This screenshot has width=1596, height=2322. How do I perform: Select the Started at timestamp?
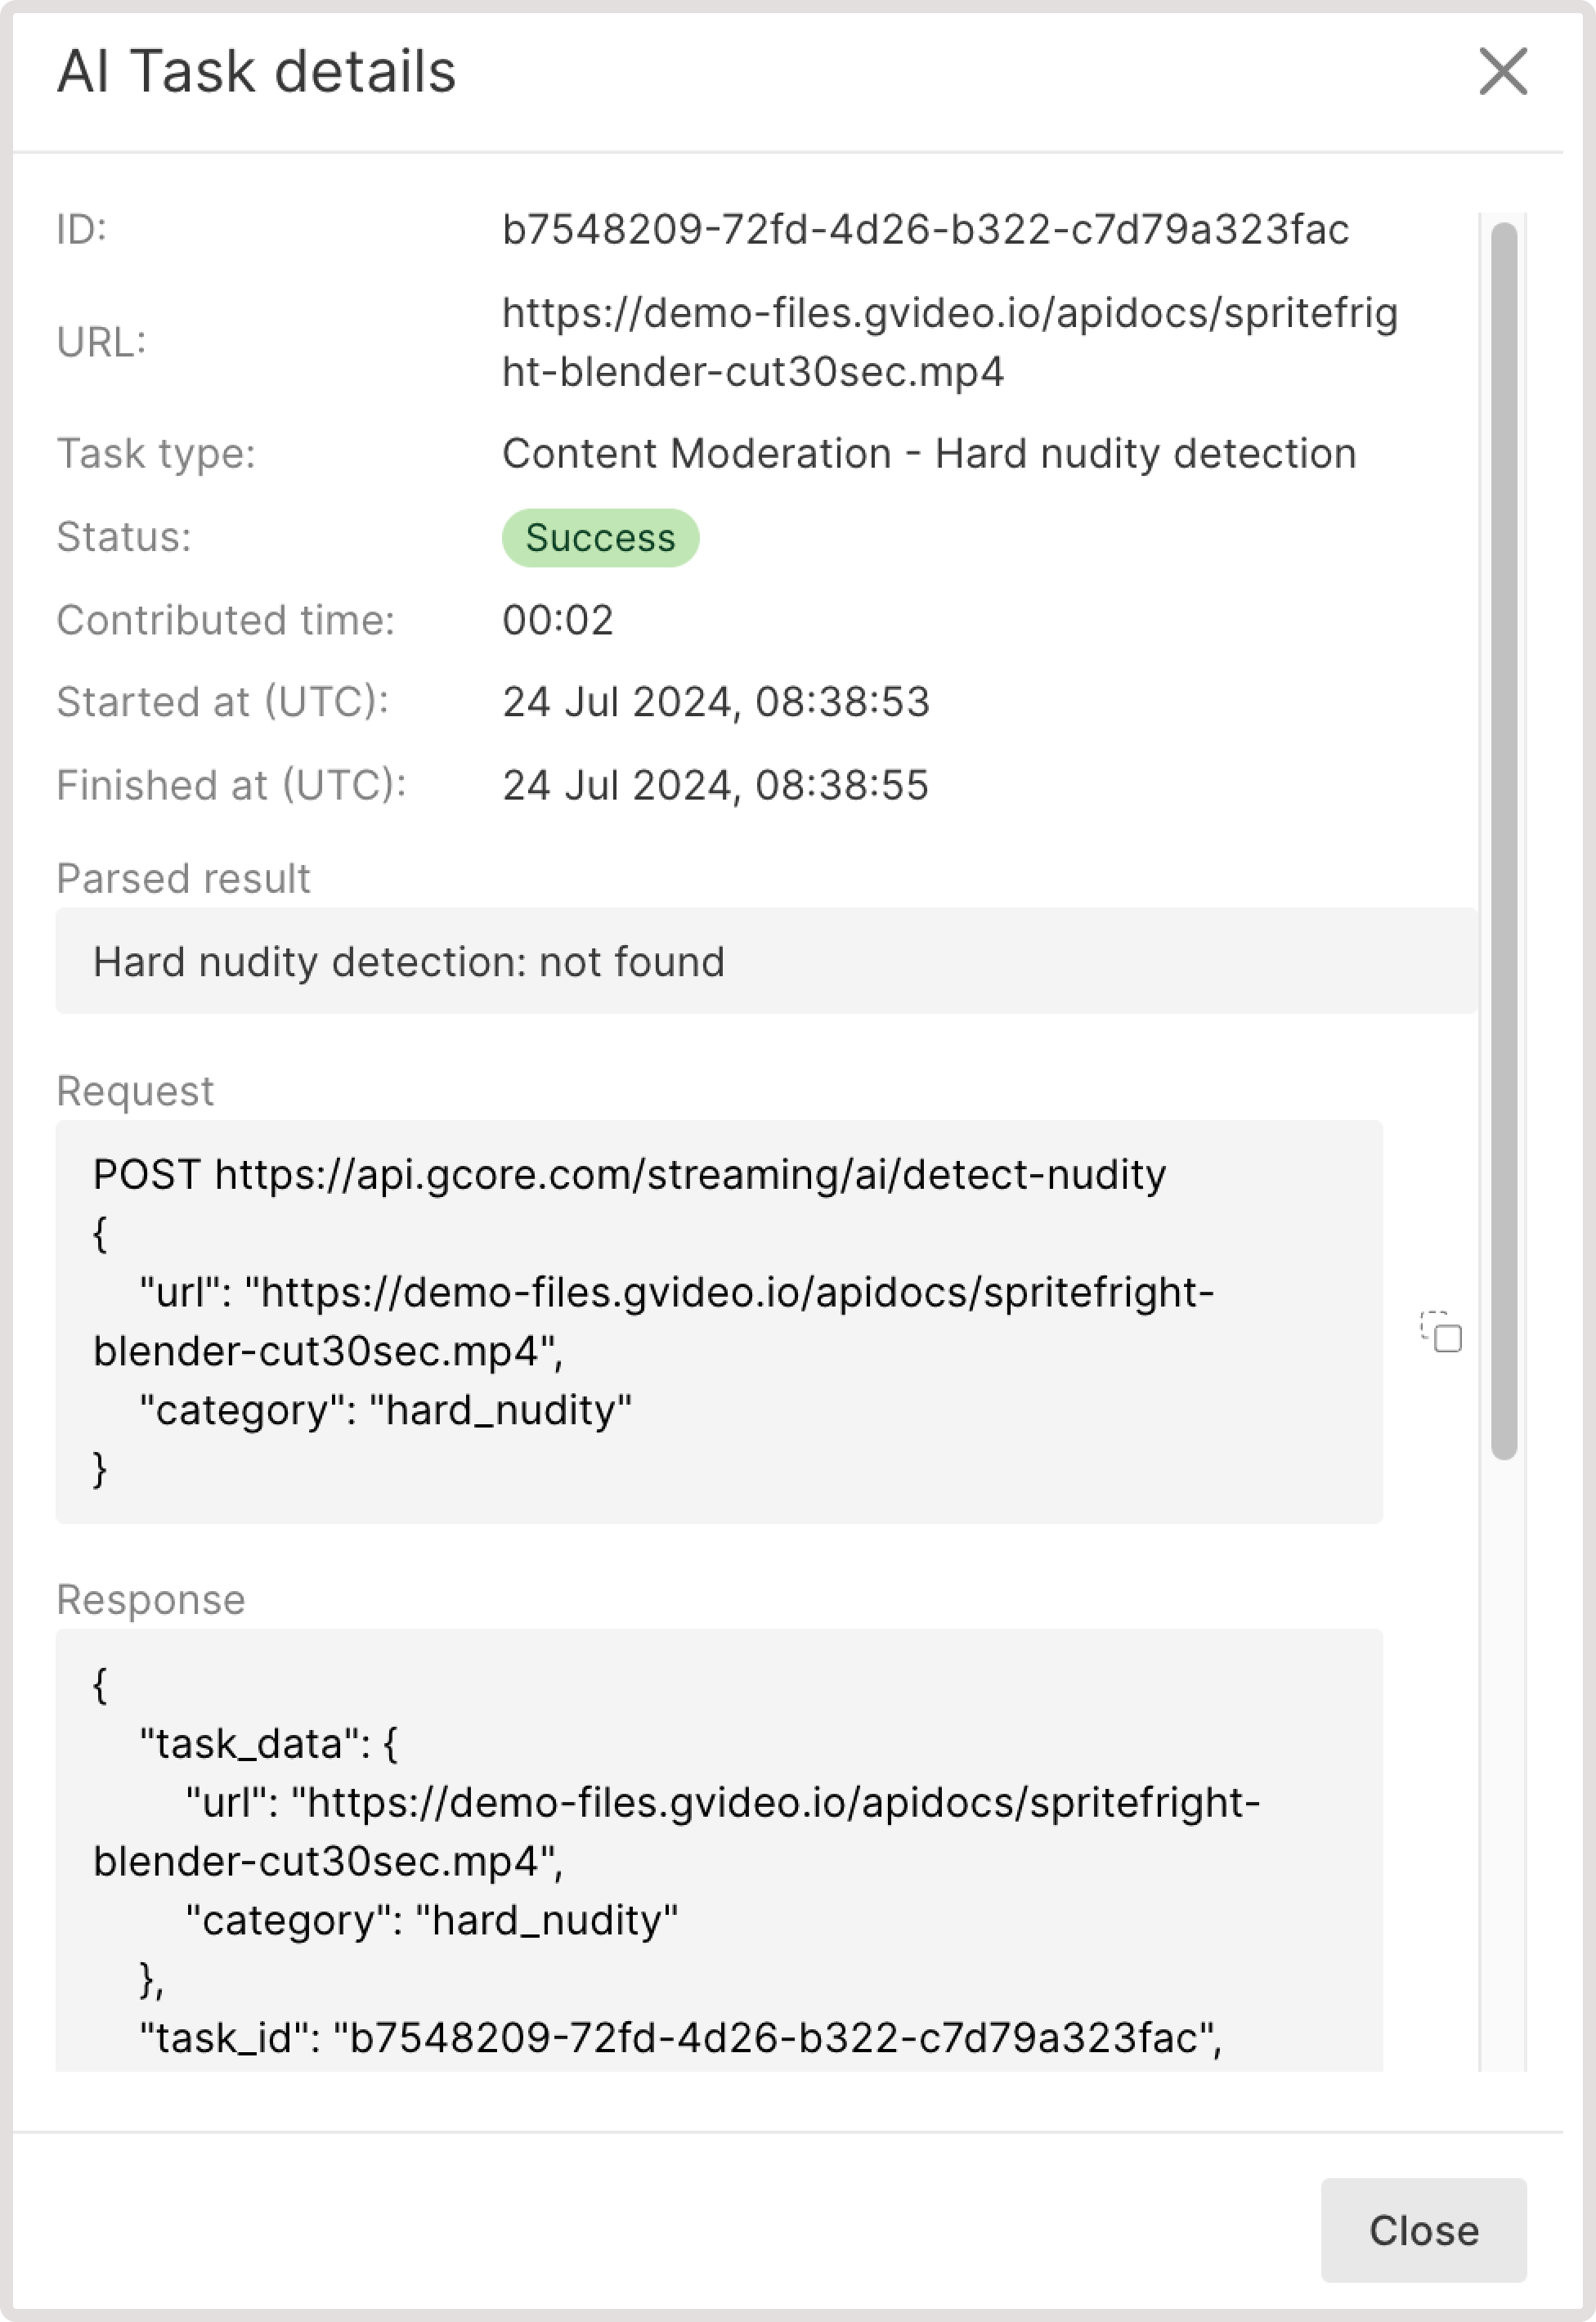(x=716, y=702)
